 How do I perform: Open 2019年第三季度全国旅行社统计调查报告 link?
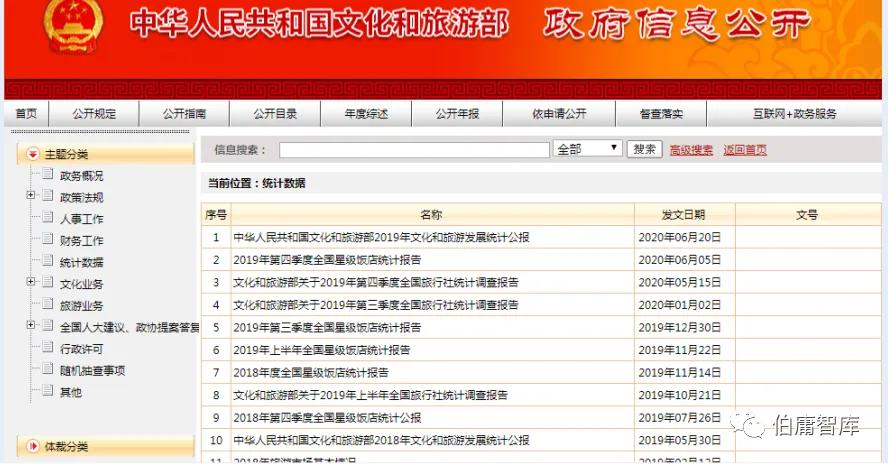[376, 305]
